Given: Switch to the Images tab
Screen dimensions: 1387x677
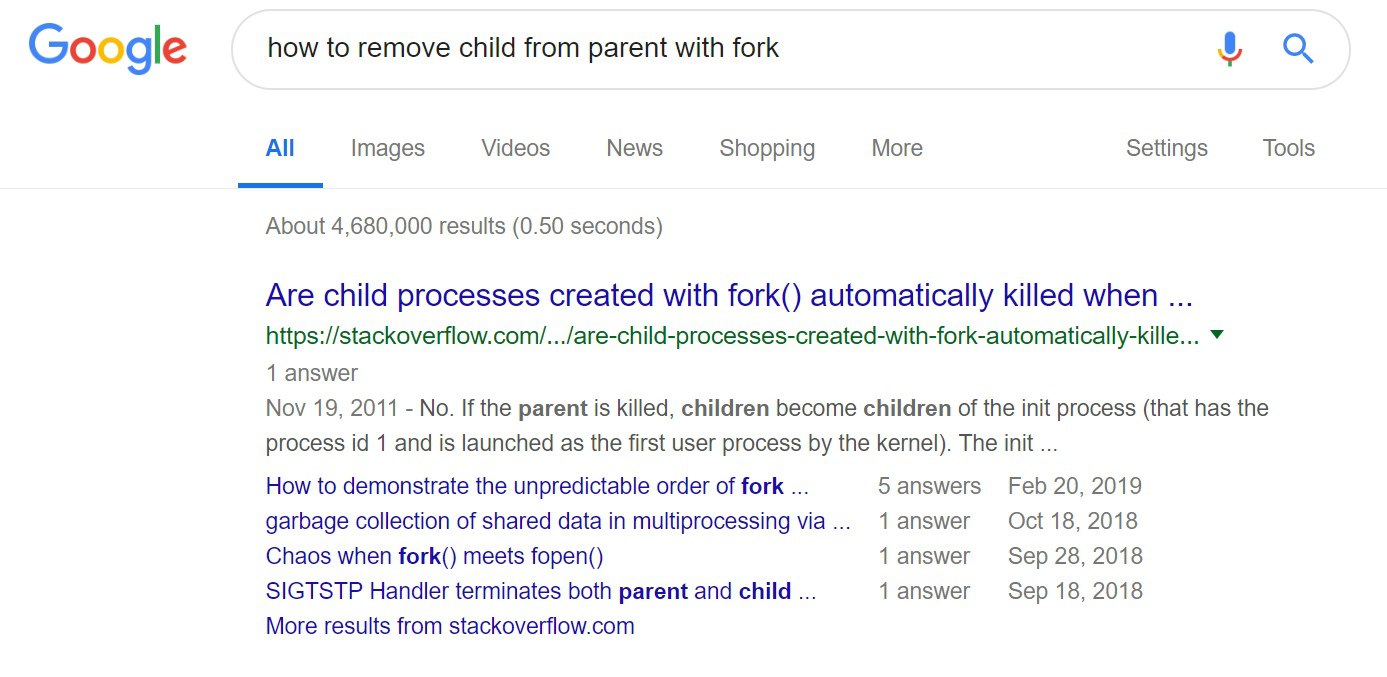Looking at the screenshot, I should [387, 149].
